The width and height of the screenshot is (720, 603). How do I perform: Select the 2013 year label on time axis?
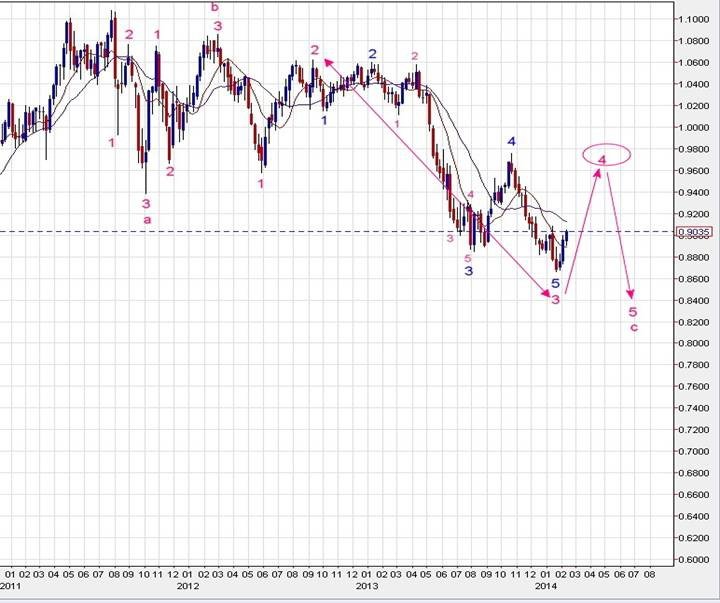click(367, 586)
